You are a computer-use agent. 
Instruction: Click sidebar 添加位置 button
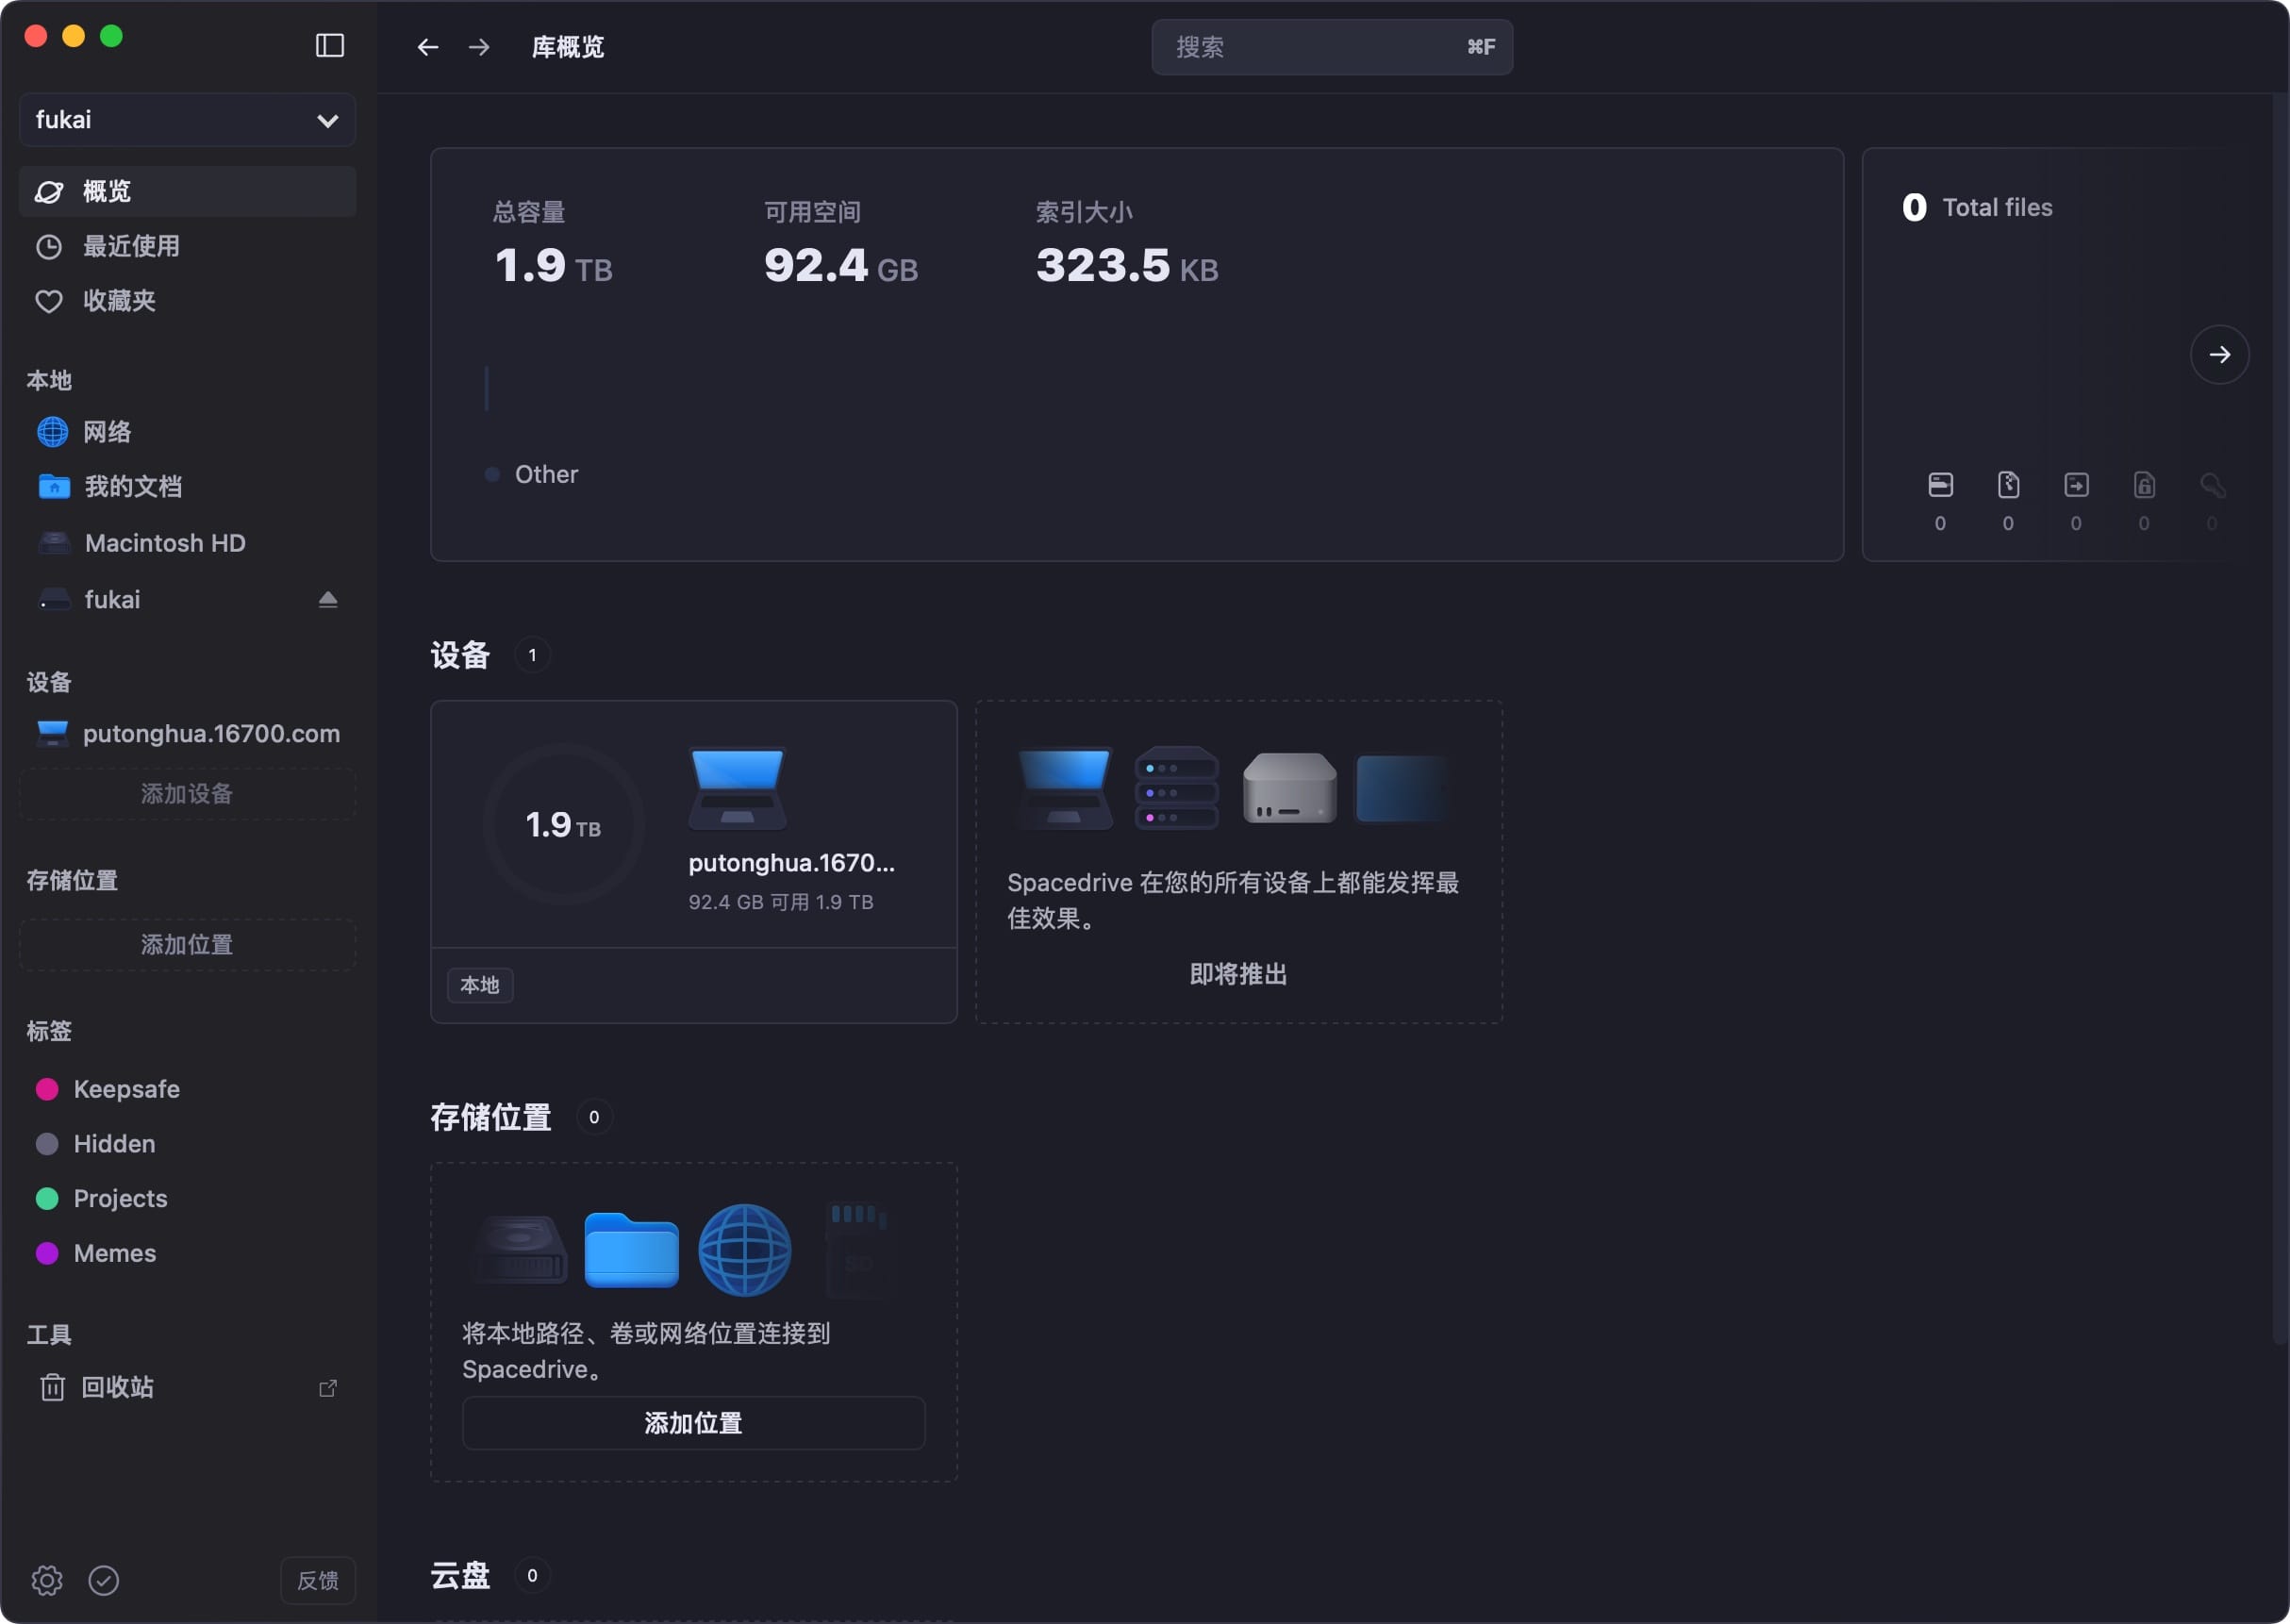pos(188,945)
